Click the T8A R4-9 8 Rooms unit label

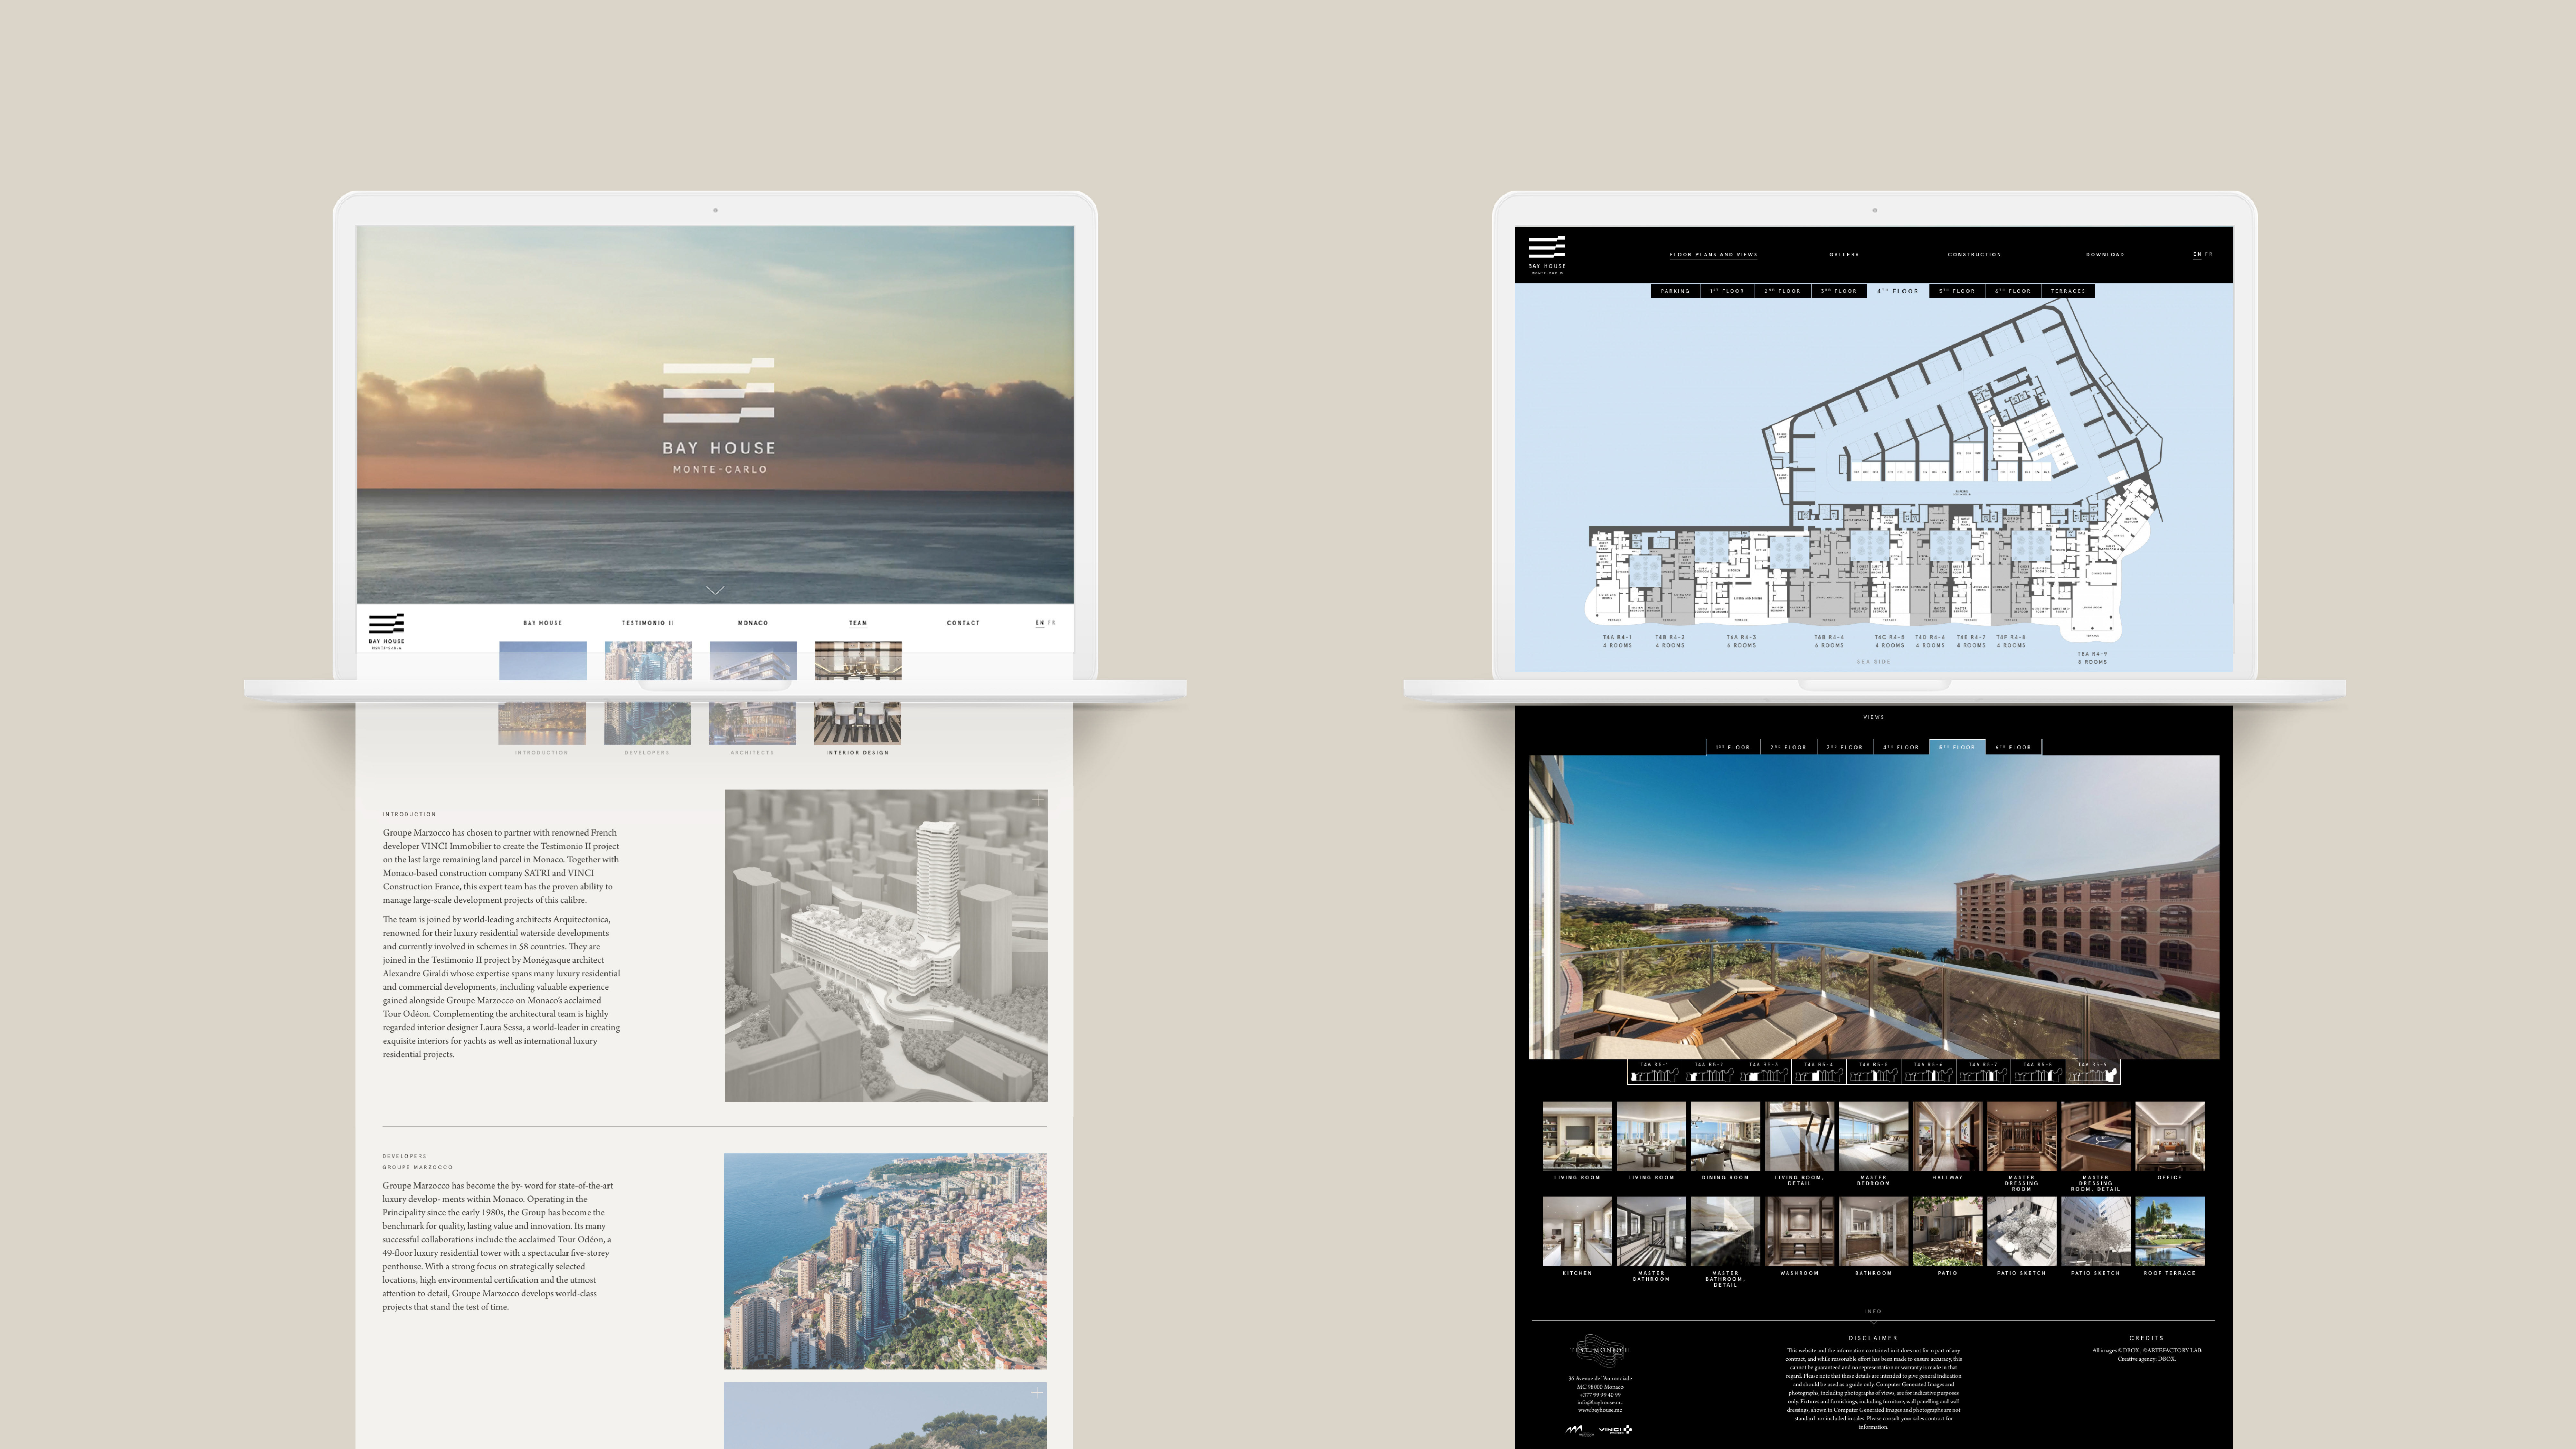(2092, 658)
